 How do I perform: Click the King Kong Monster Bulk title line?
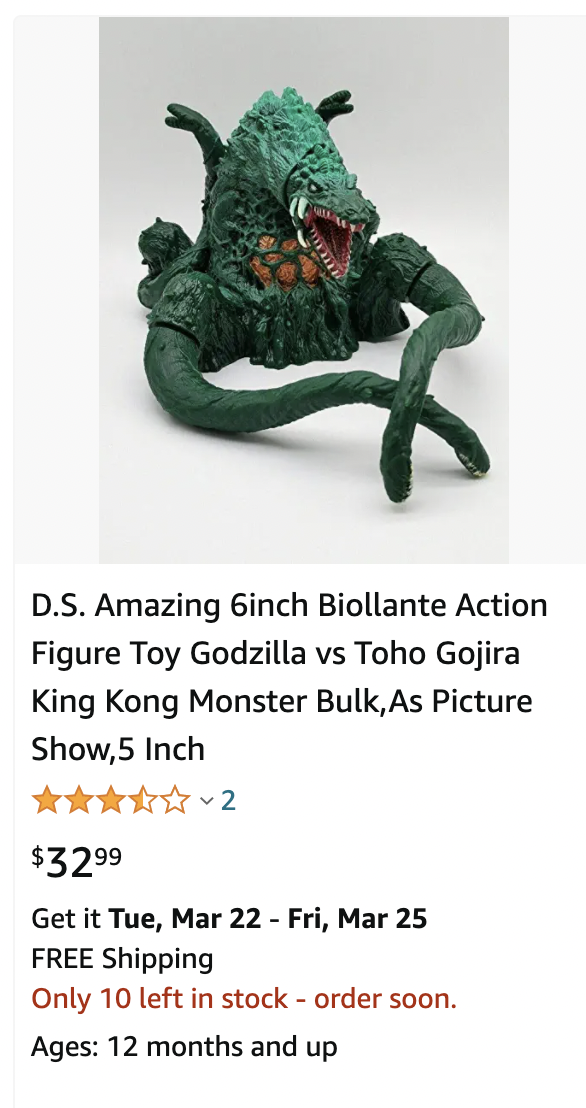(282, 701)
